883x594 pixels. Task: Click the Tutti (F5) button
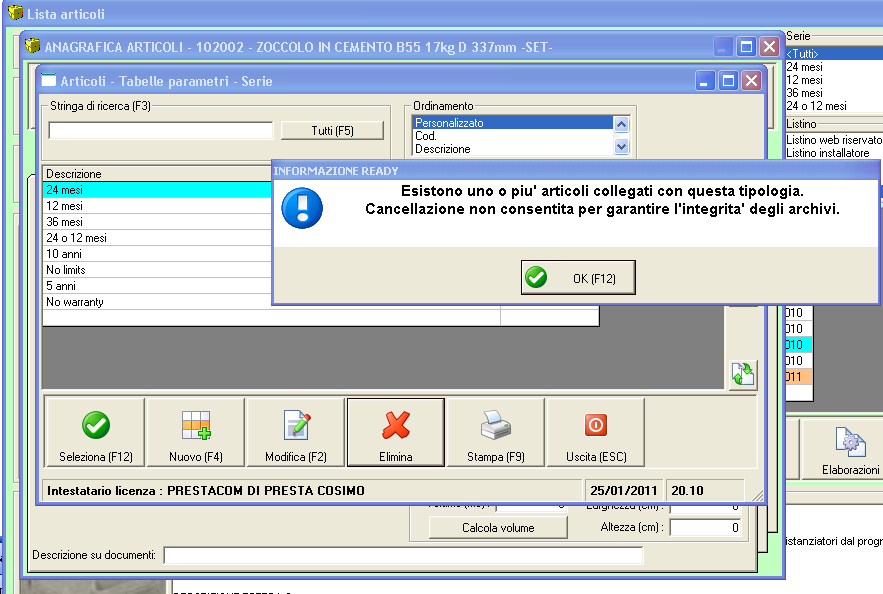[332, 131]
